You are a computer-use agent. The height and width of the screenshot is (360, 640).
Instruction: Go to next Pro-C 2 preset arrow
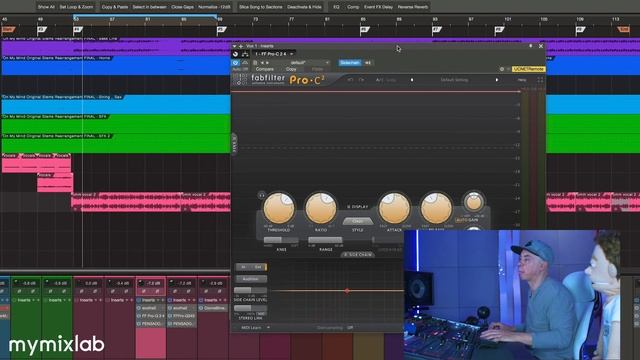[x=497, y=80]
